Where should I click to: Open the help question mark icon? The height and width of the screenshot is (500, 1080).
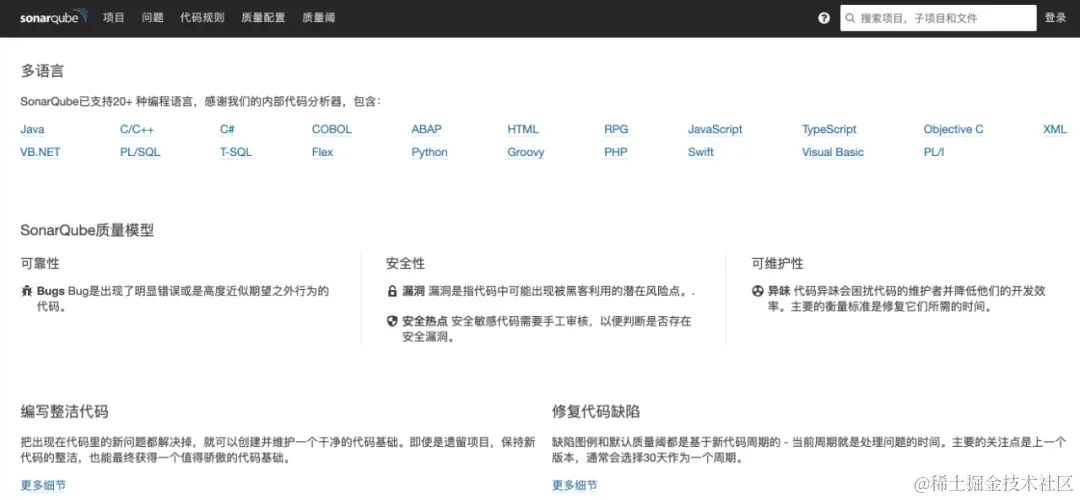824,18
